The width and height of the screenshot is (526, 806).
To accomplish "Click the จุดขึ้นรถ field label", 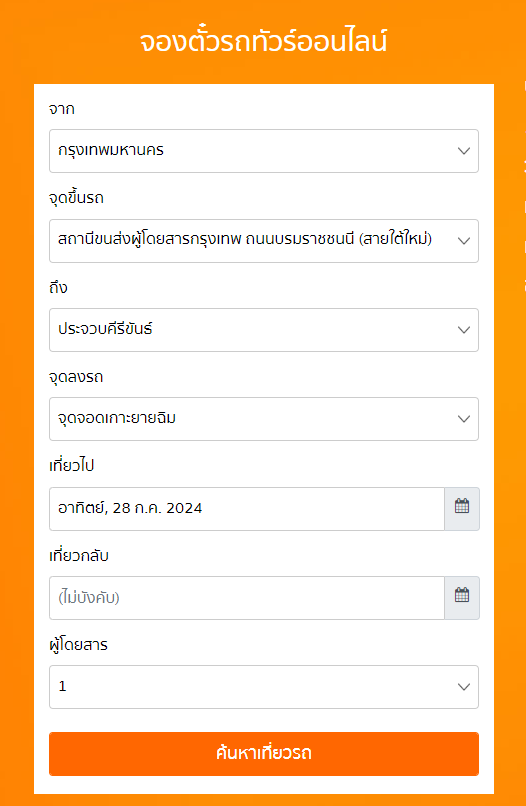I will click(76, 198).
